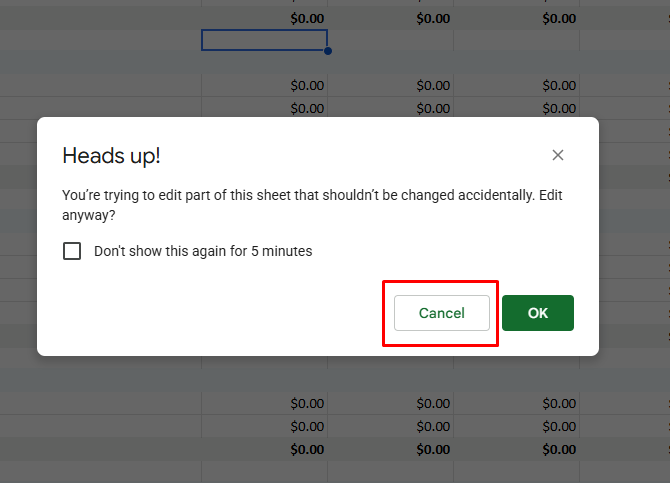Select the outlined empty cell with the fill handle
Viewport: 670px width, 483px height.
point(264,40)
